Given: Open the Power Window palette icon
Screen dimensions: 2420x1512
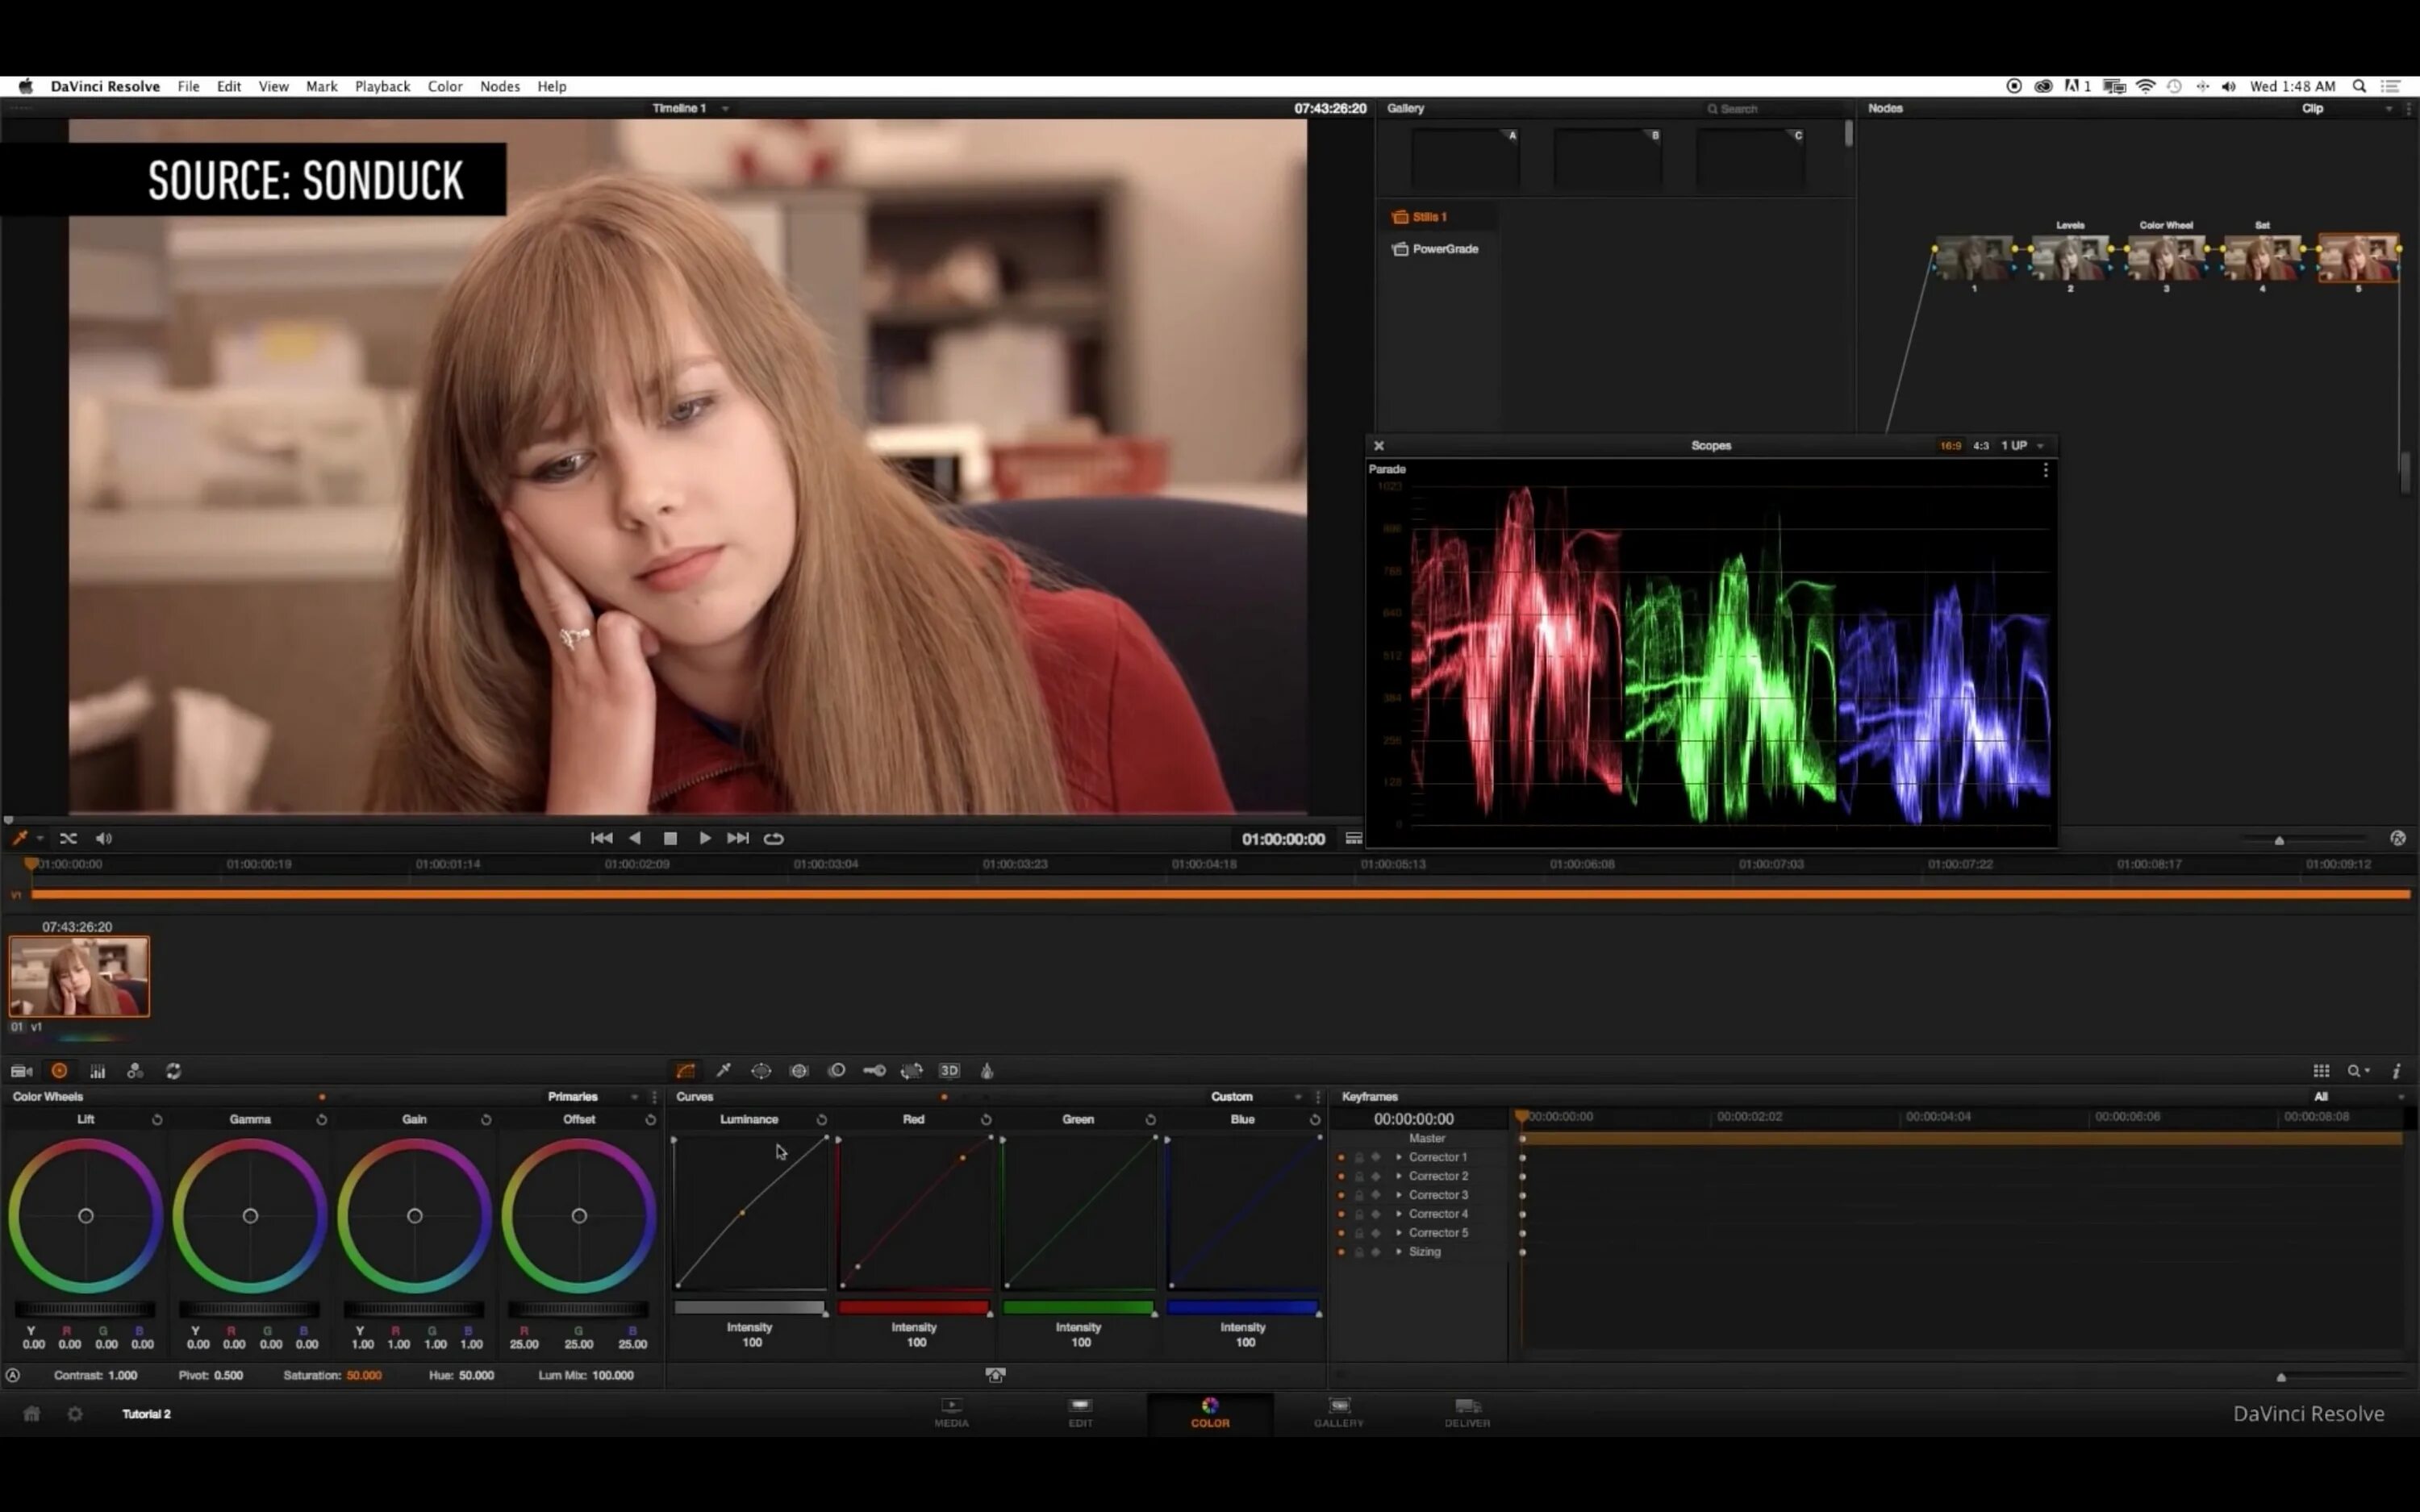Looking at the screenshot, I should pyautogui.click(x=761, y=1071).
